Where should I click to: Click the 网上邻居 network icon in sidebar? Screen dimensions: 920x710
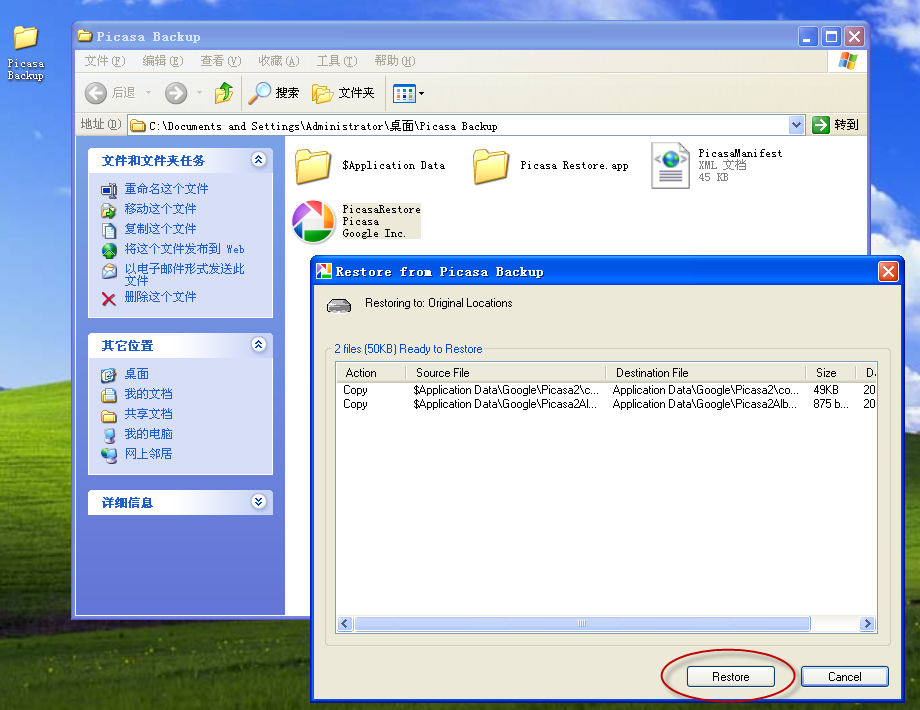coord(109,455)
